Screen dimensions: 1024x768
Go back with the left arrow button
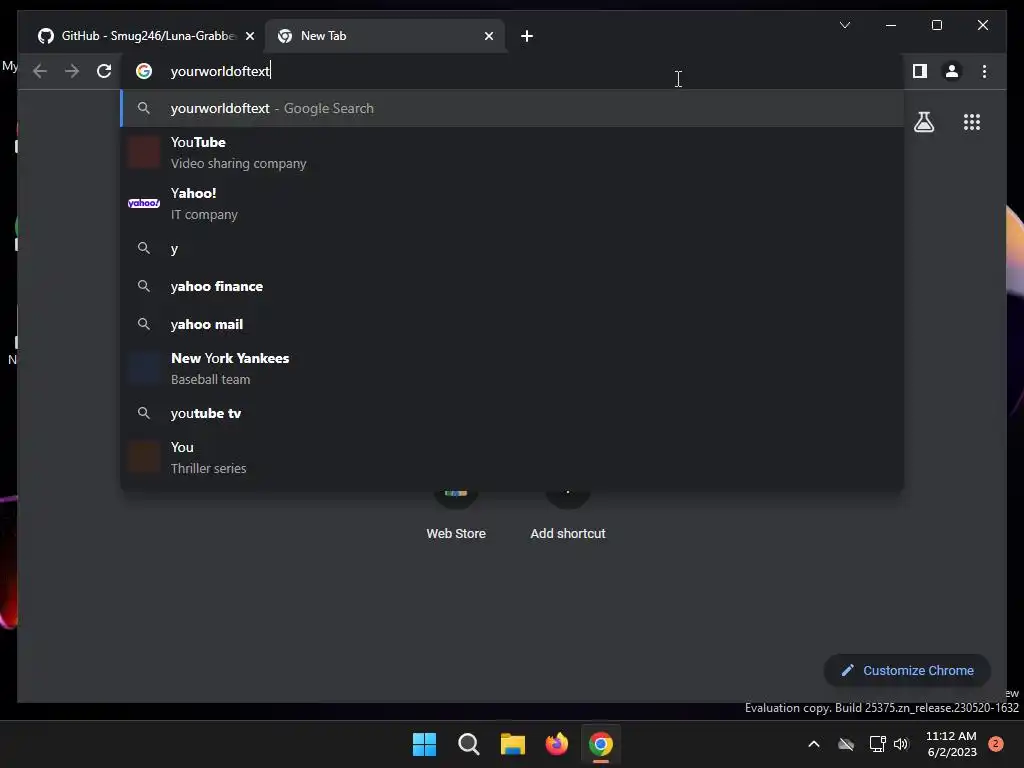[40, 71]
